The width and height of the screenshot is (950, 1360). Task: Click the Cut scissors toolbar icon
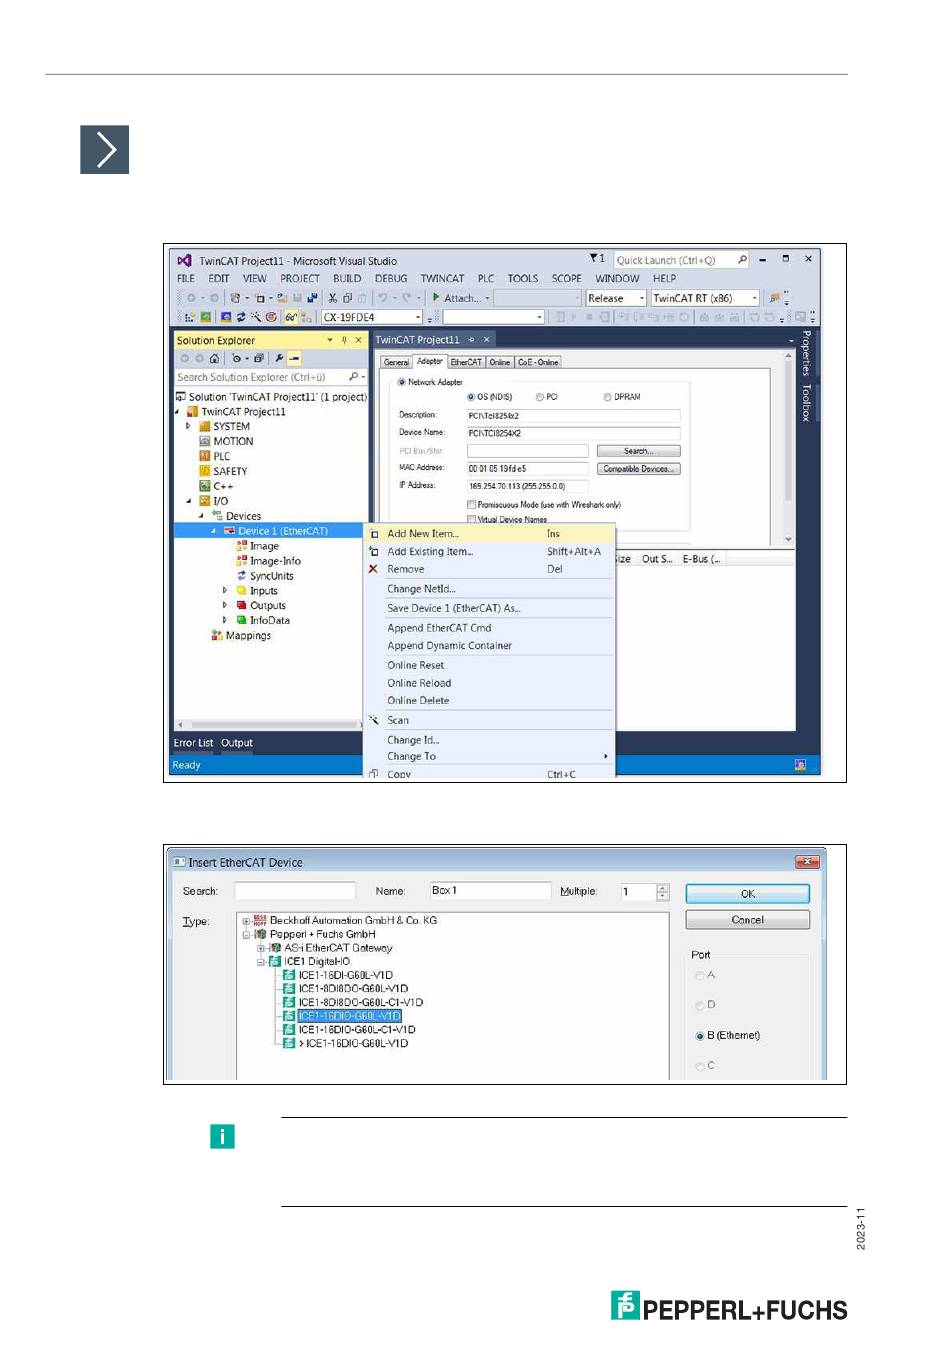point(333,298)
